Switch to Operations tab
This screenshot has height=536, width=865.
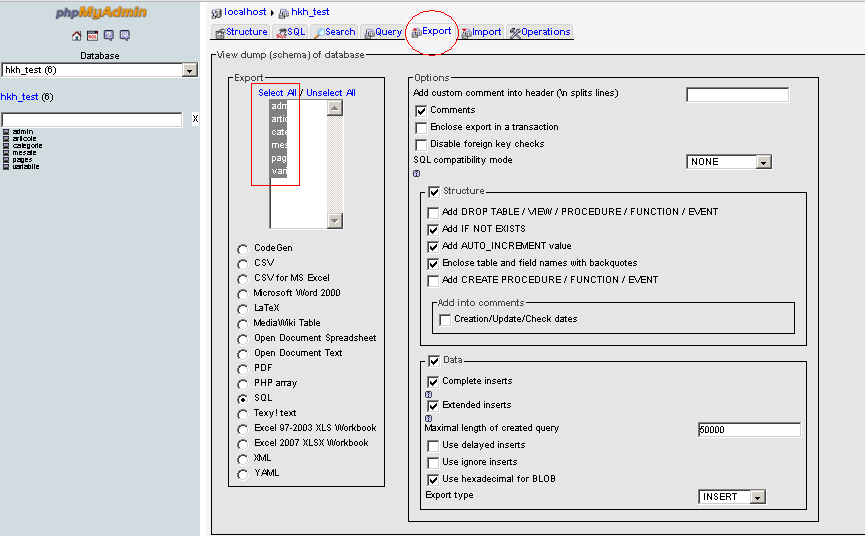540,32
